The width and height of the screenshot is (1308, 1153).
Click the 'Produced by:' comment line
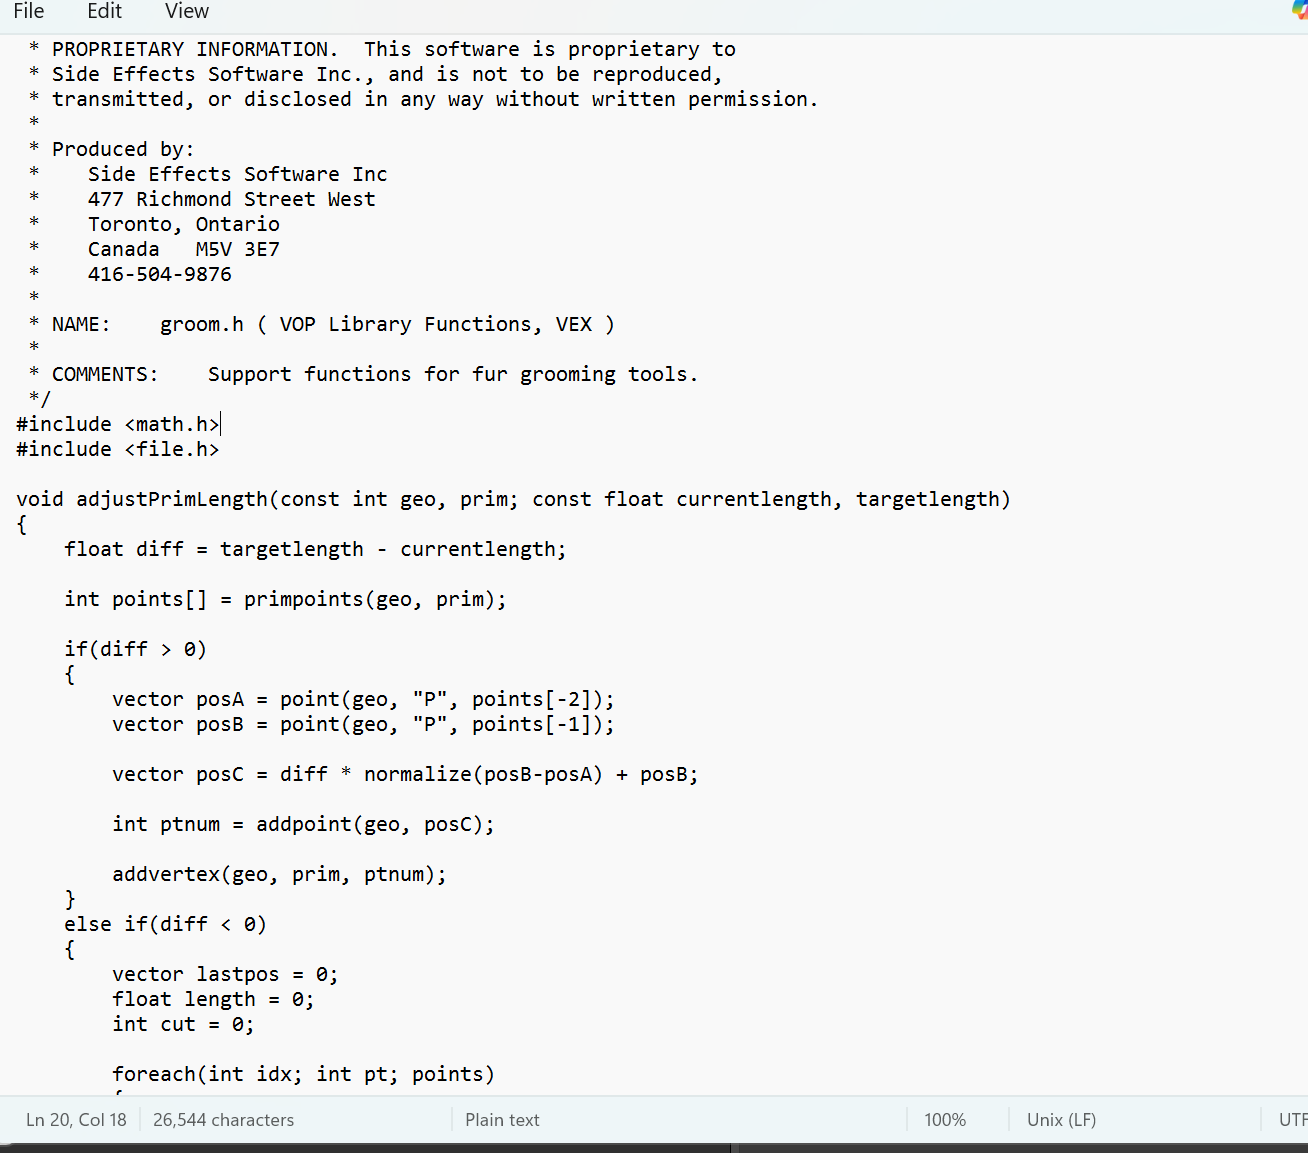click(x=111, y=149)
